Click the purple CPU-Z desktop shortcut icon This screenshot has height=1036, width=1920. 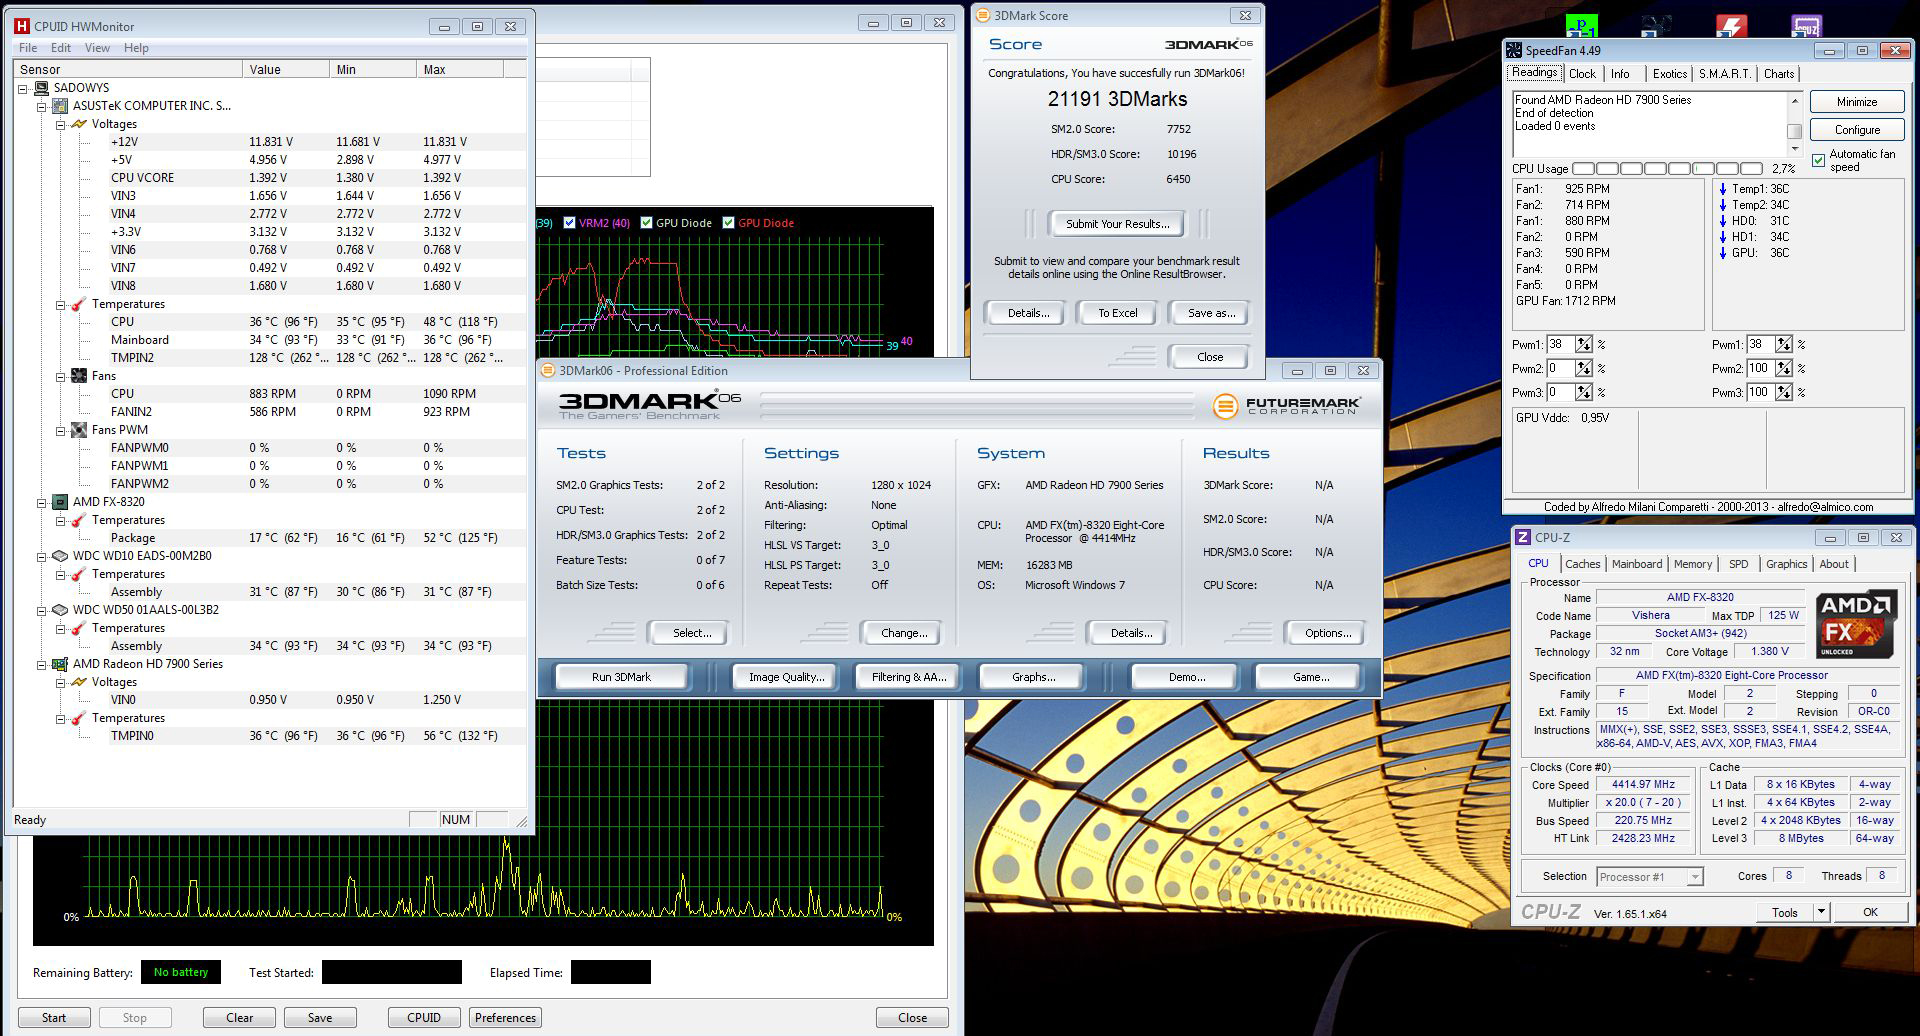point(1806,25)
